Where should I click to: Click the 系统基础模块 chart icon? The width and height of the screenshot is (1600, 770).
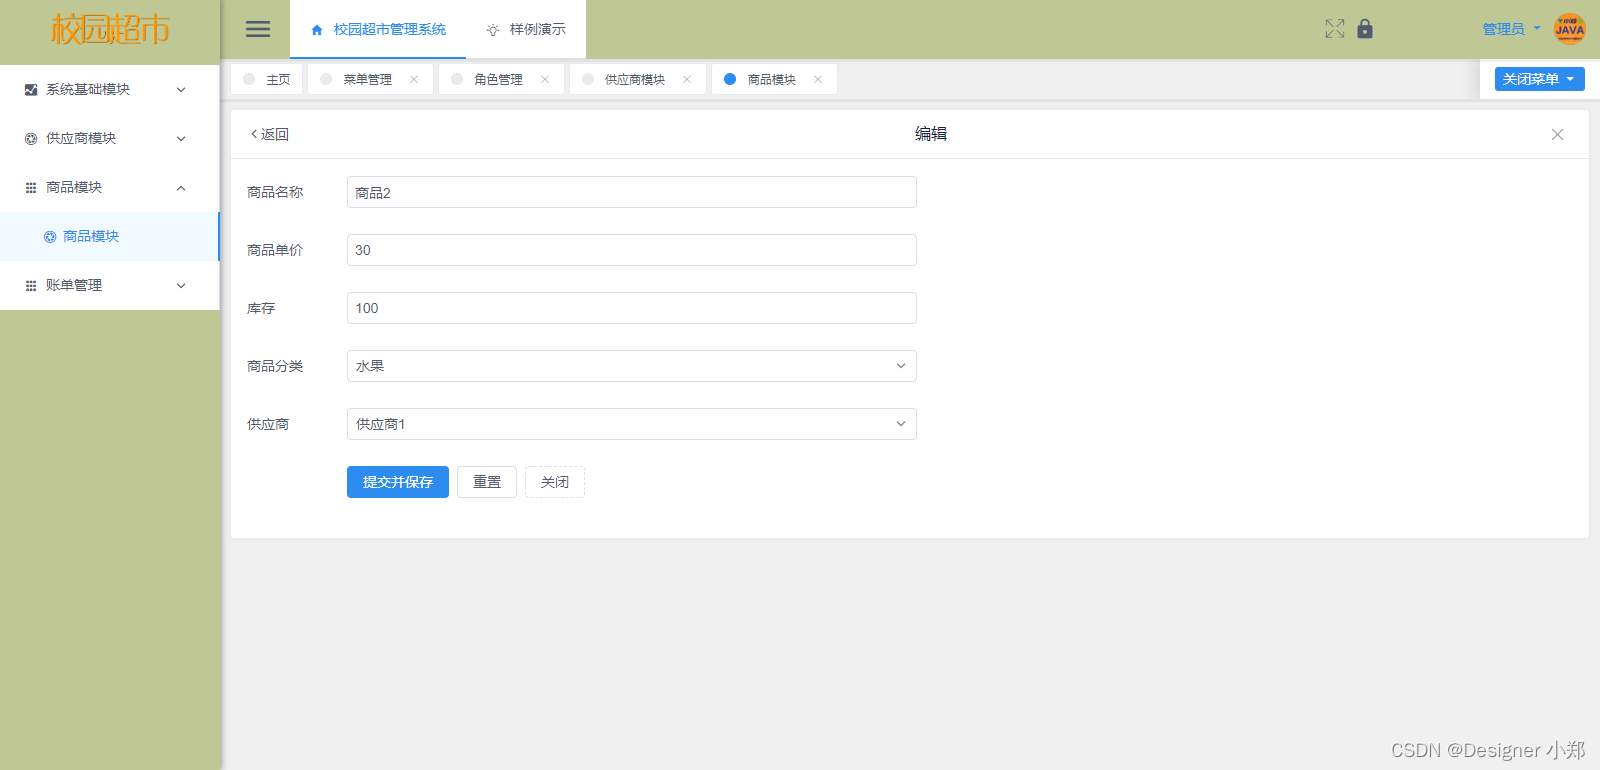[31, 90]
